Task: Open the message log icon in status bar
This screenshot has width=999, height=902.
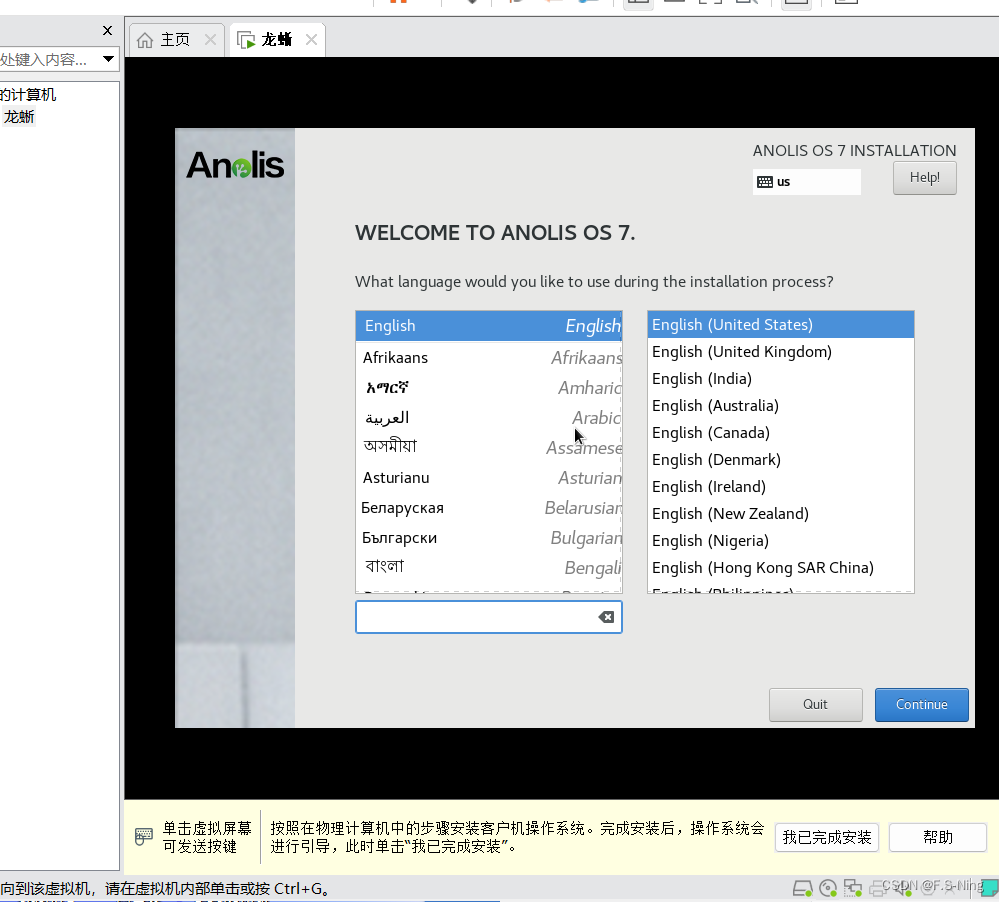Action: click(990, 887)
